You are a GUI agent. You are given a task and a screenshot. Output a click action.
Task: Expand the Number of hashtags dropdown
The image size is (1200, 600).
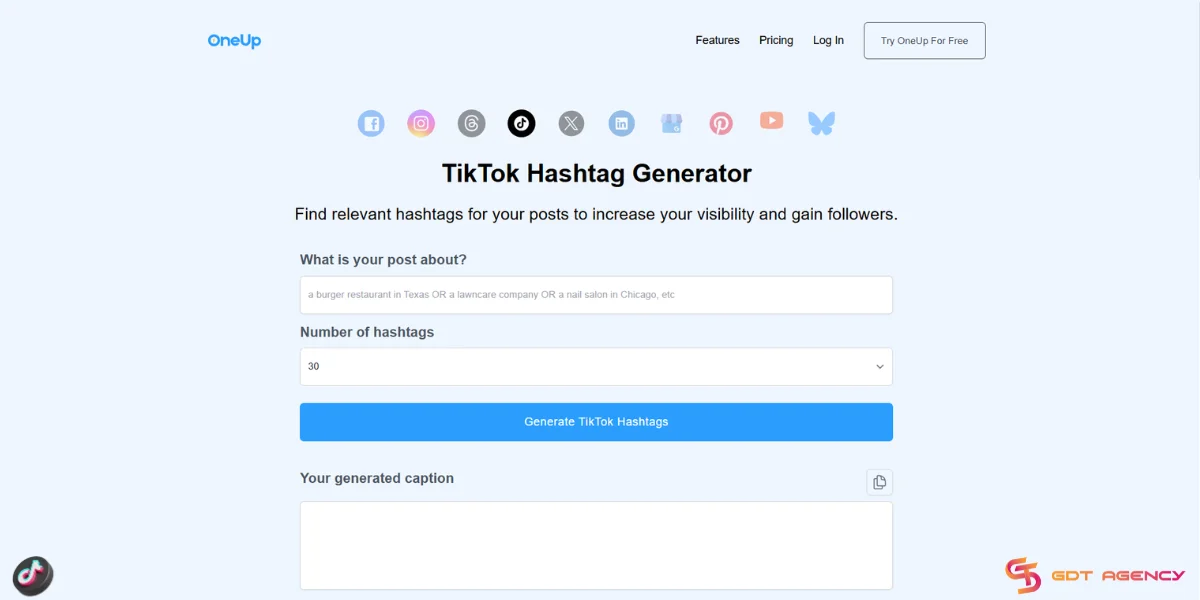[x=596, y=367]
